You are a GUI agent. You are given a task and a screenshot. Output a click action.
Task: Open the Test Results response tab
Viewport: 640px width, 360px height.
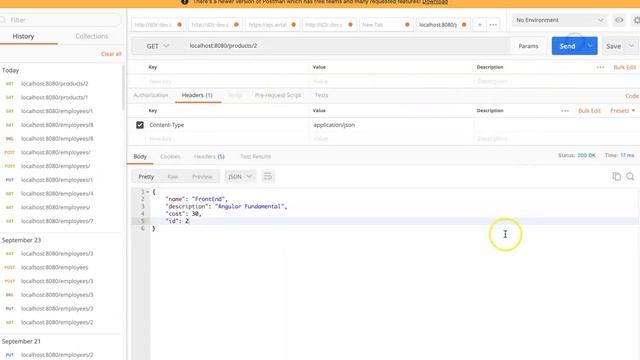(256, 156)
